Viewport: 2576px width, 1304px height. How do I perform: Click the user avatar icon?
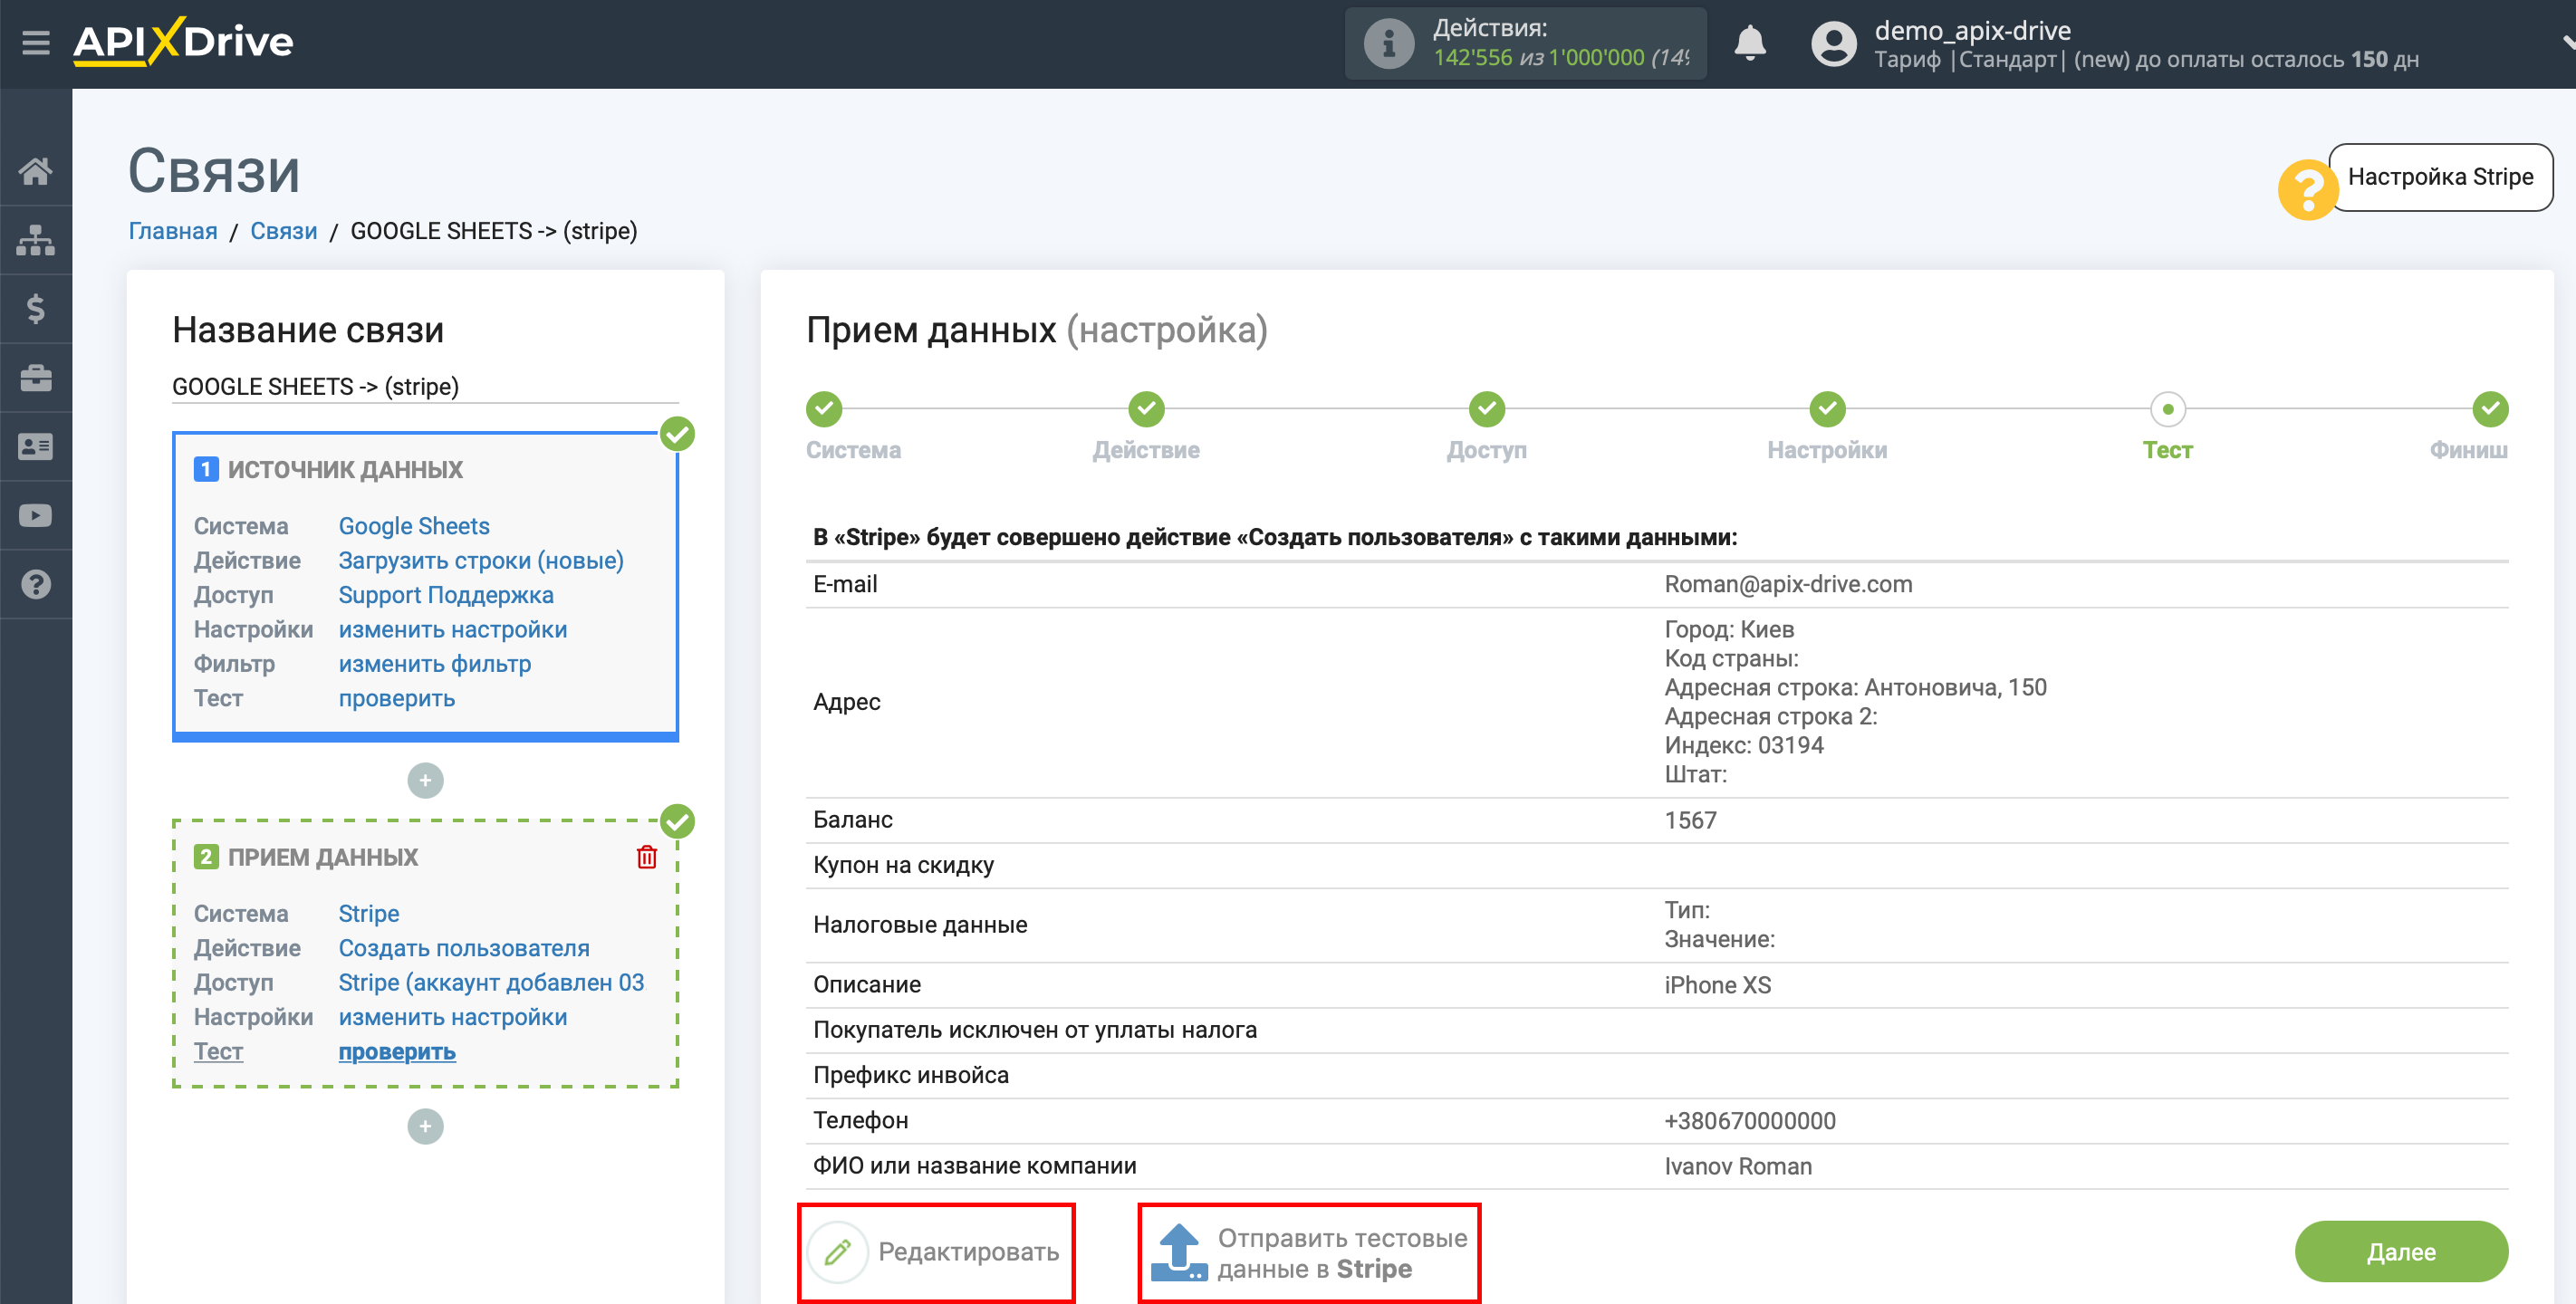pos(1834,44)
